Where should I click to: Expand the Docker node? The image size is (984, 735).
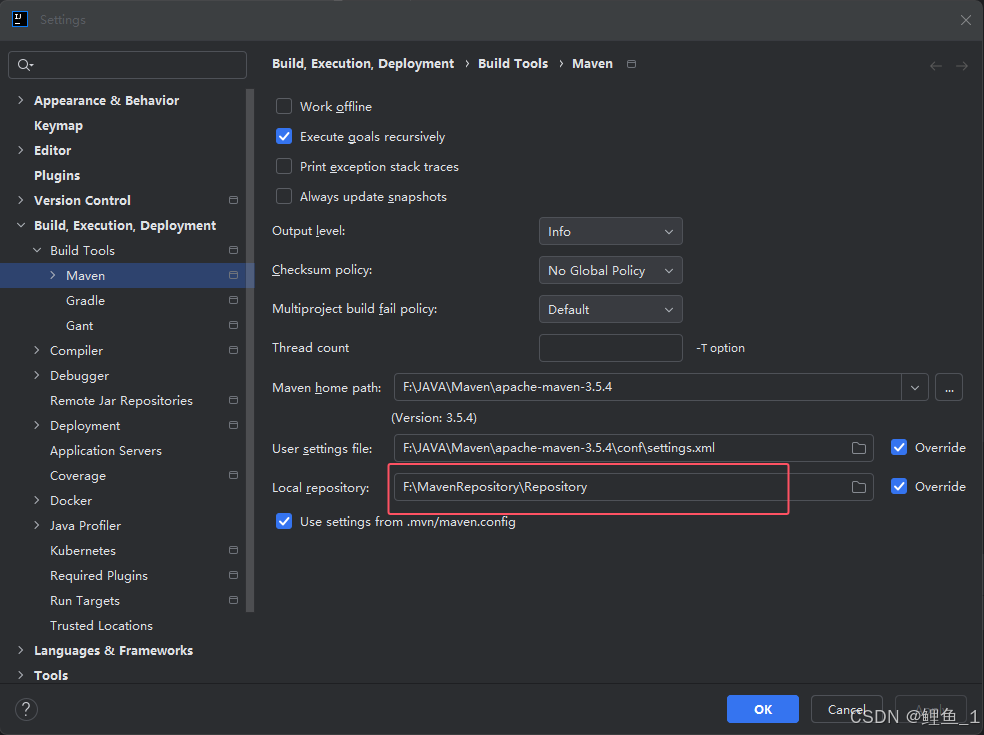pyautogui.click(x=37, y=500)
